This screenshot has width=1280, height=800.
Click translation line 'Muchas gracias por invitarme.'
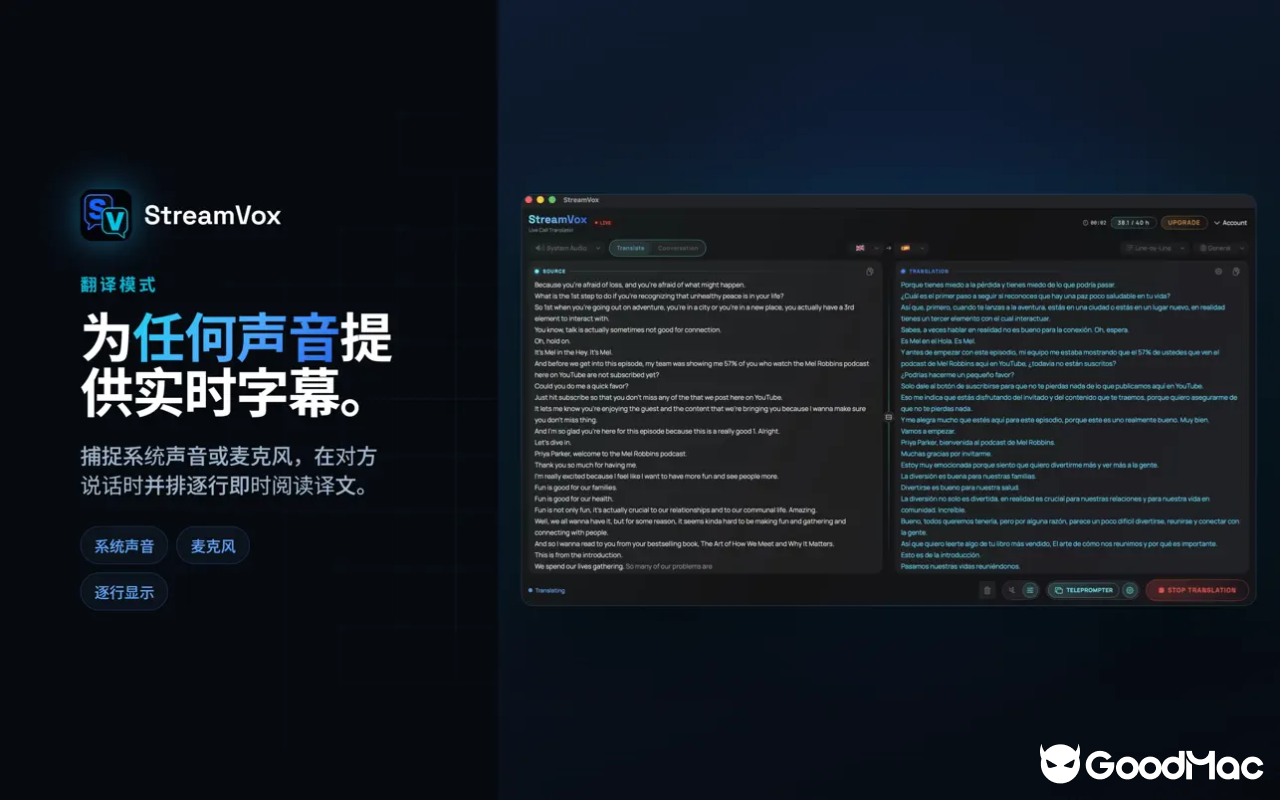click(944, 453)
